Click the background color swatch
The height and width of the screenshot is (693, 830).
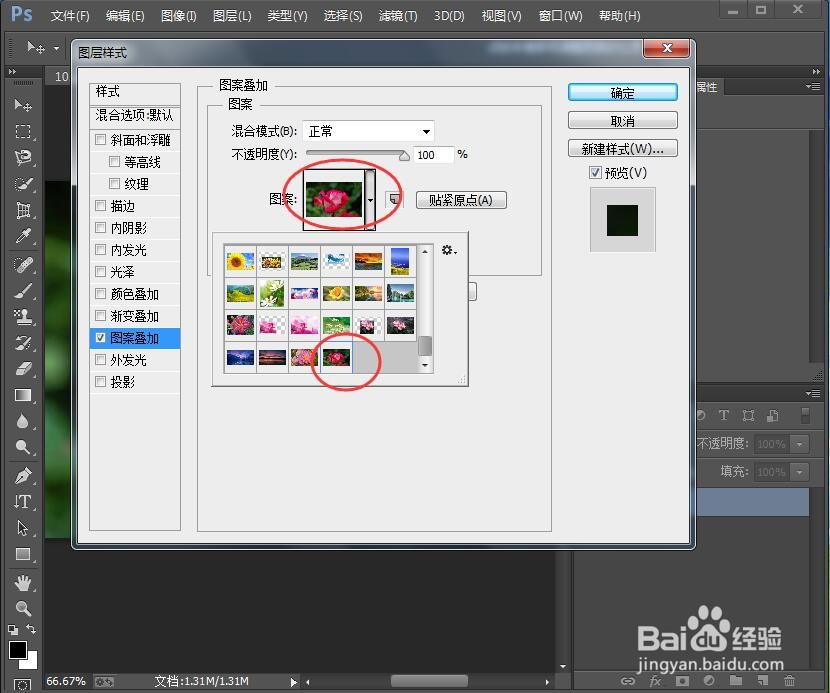pos(32,663)
